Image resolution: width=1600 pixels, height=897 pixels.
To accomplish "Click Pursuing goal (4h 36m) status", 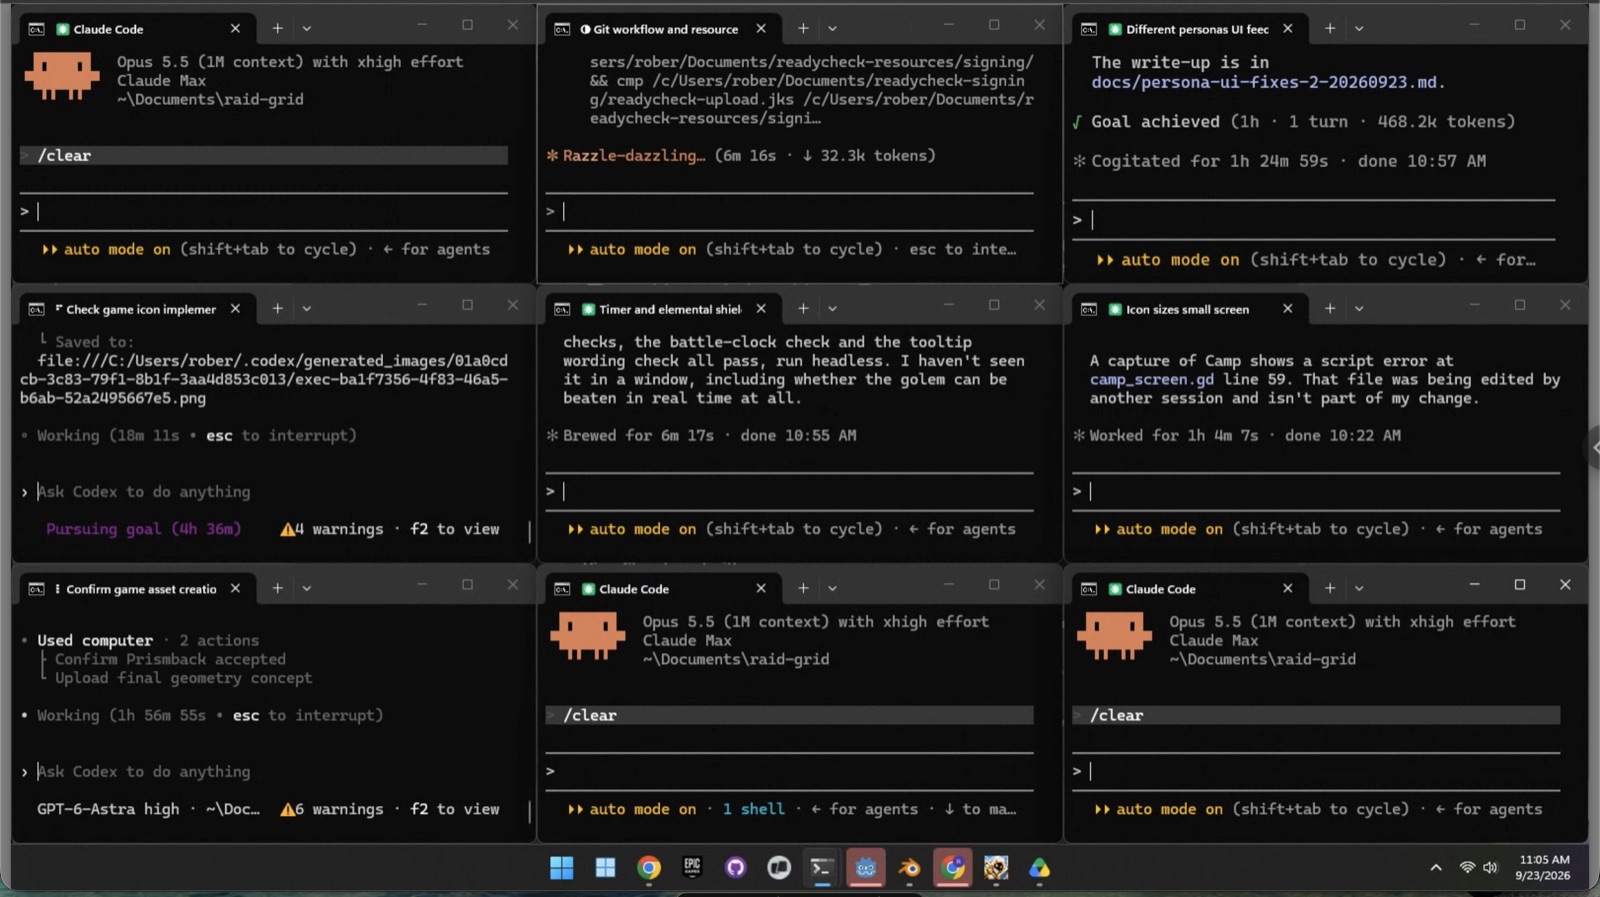I will coord(143,529).
